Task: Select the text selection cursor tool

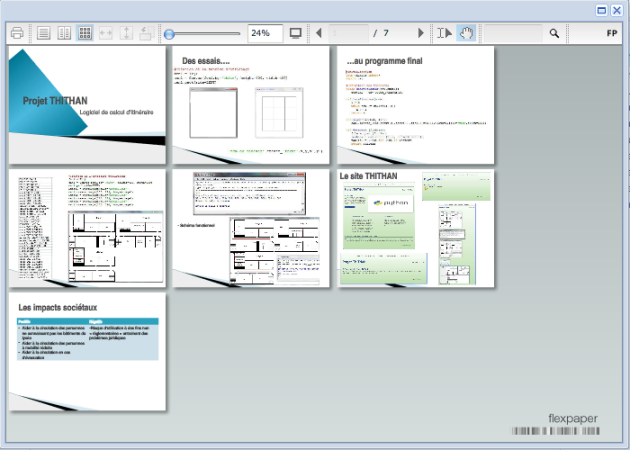Action: (x=444, y=33)
